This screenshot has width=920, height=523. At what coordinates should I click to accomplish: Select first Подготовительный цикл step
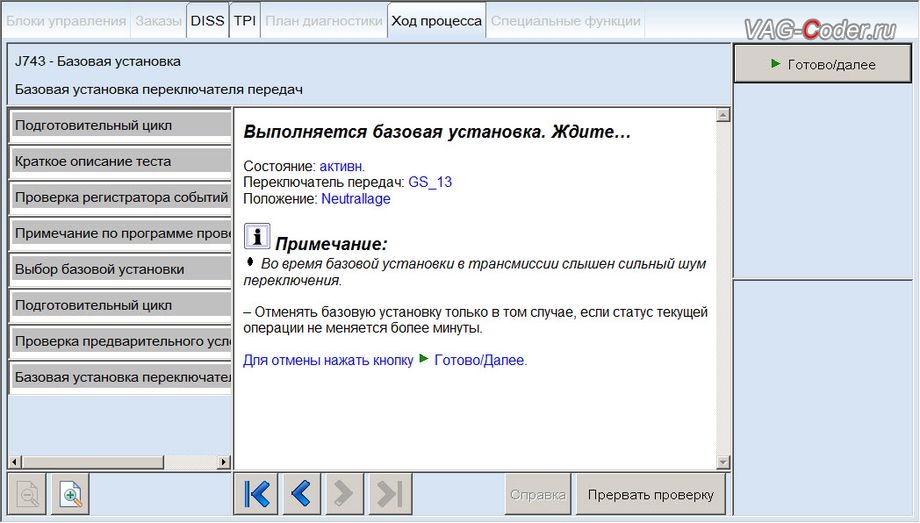click(x=120, y=126)
